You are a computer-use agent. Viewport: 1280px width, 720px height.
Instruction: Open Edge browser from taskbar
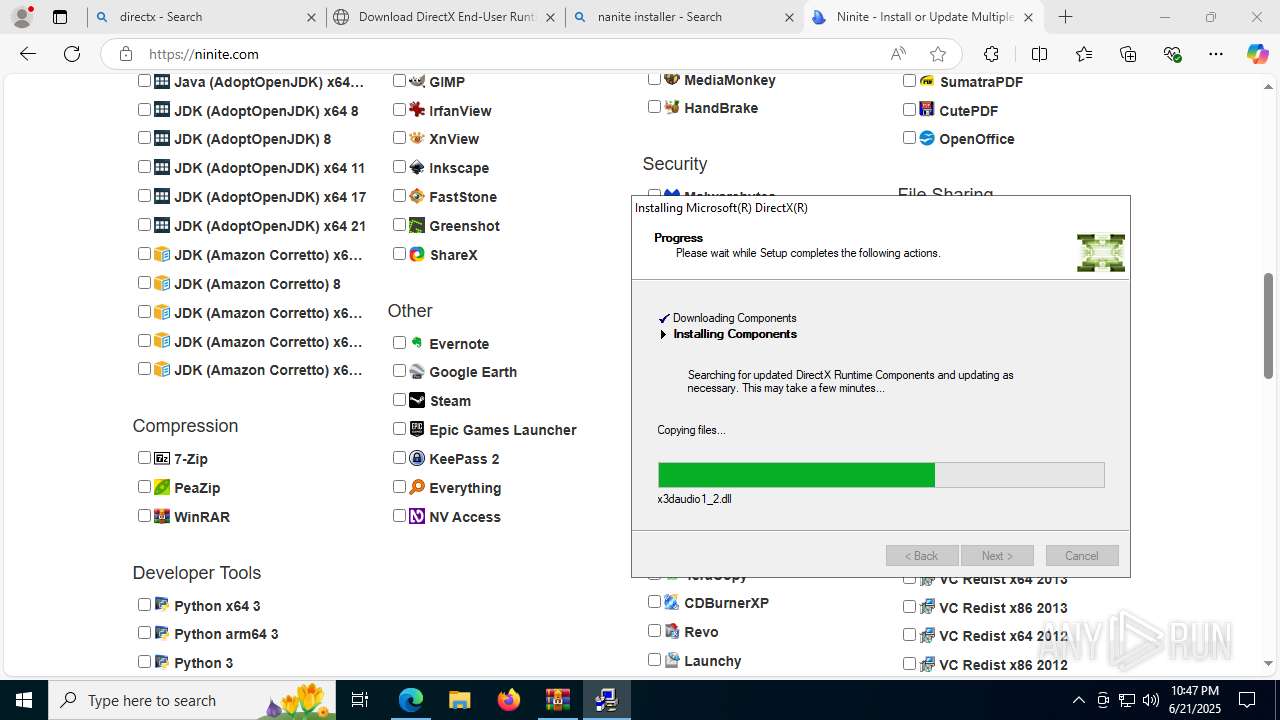[411, 700]
